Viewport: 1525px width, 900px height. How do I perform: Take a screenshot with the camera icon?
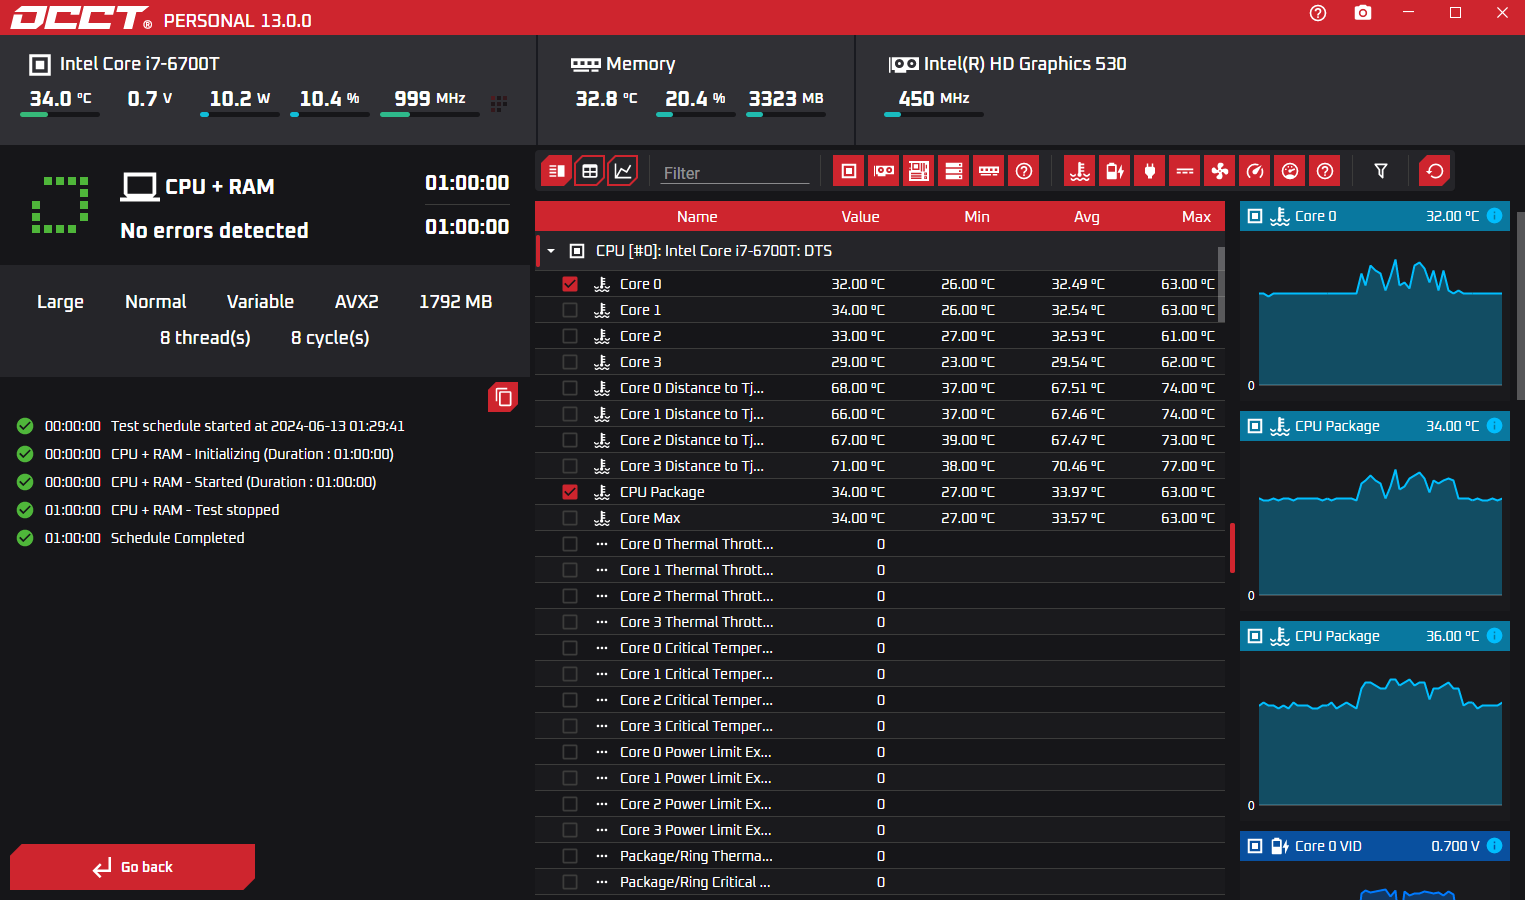(x=1363, y=13)
